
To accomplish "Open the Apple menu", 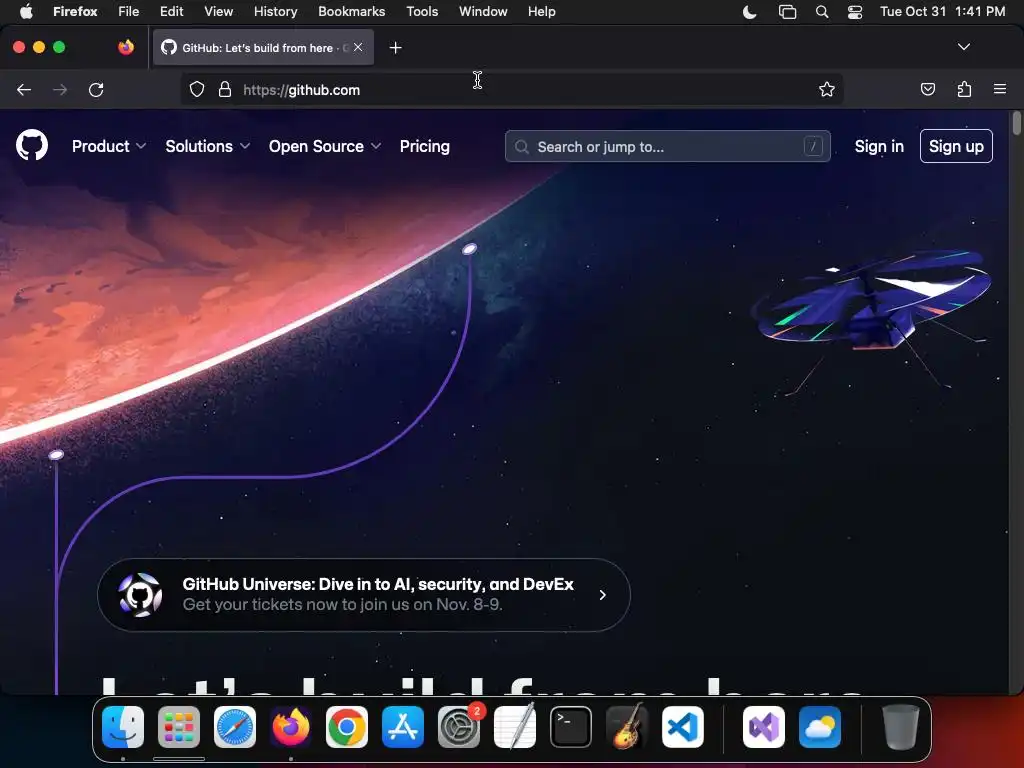I will pyautogui.click(x=26, y=11).
